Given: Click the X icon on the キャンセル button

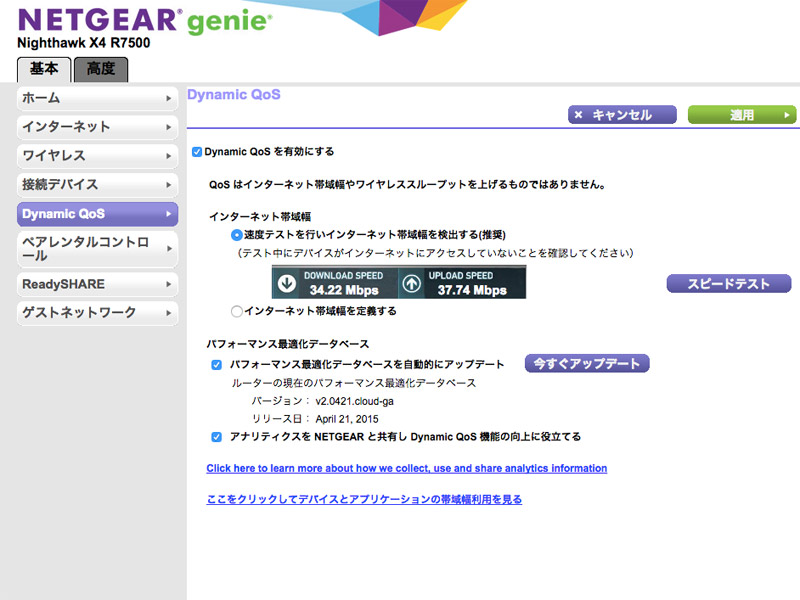Looking at the screenshot, I should pos(579,115).
